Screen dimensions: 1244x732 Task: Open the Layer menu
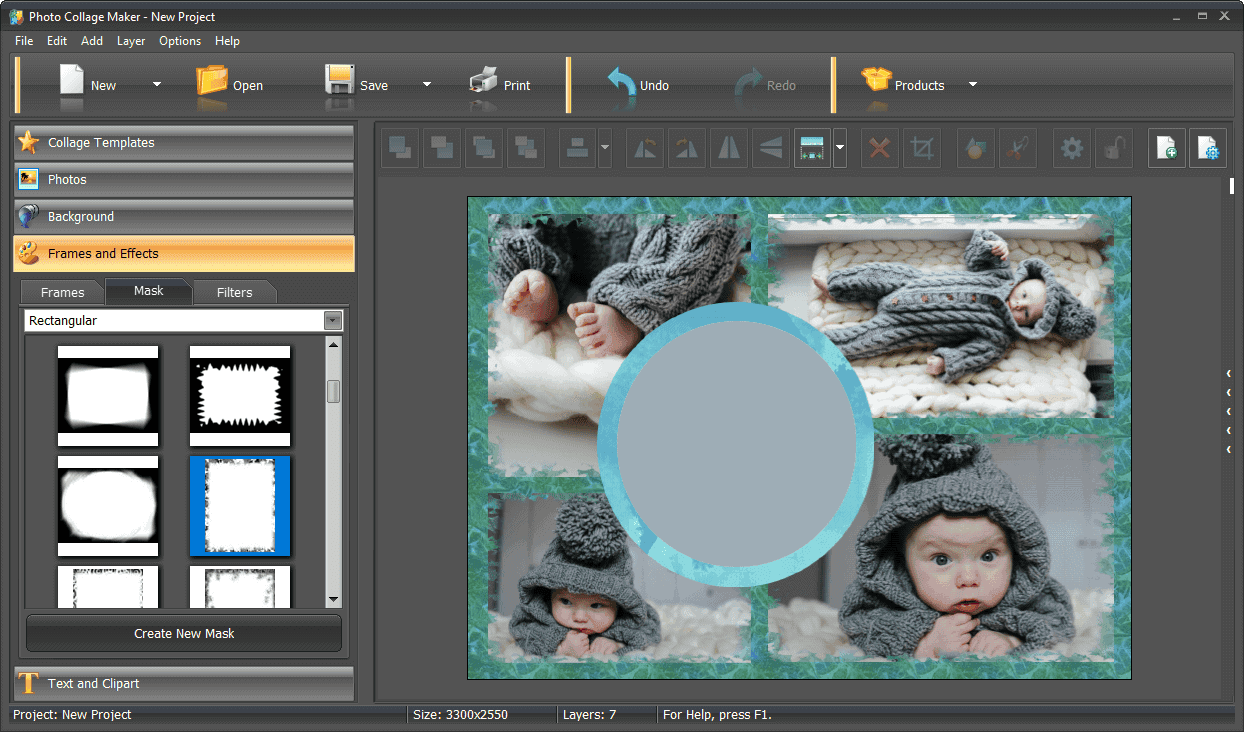[130, 41]
